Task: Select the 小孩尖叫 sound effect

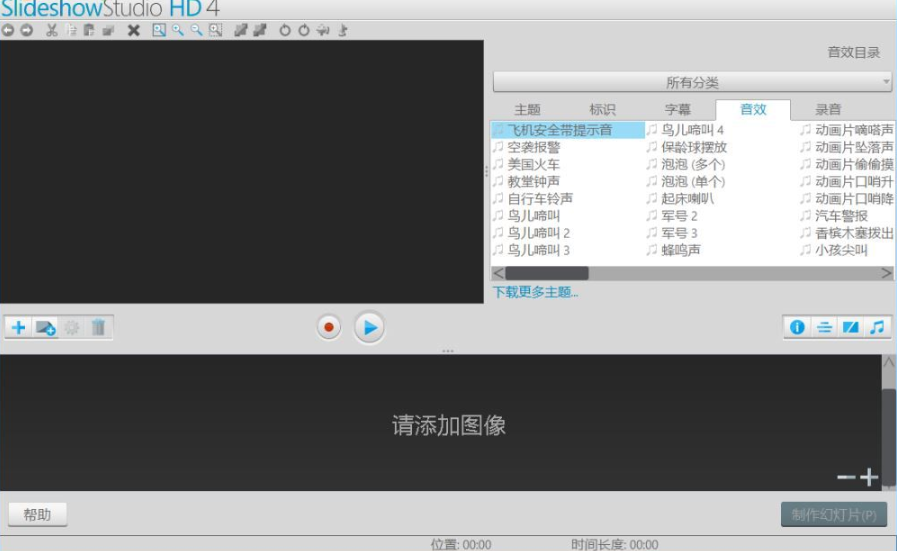Action: click(x=841, y=250)
